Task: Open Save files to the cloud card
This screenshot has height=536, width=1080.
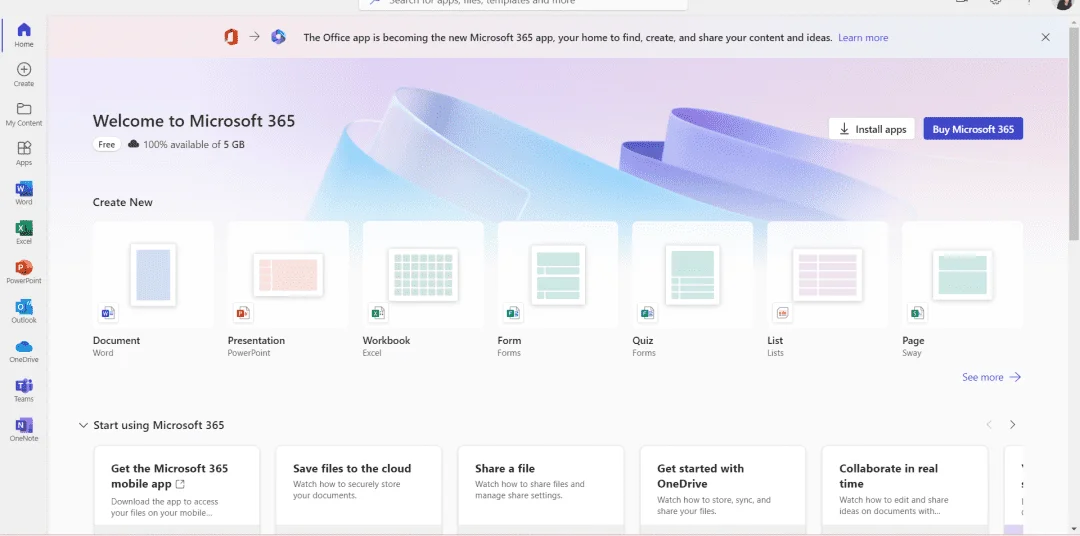Action: pos(358,490)
